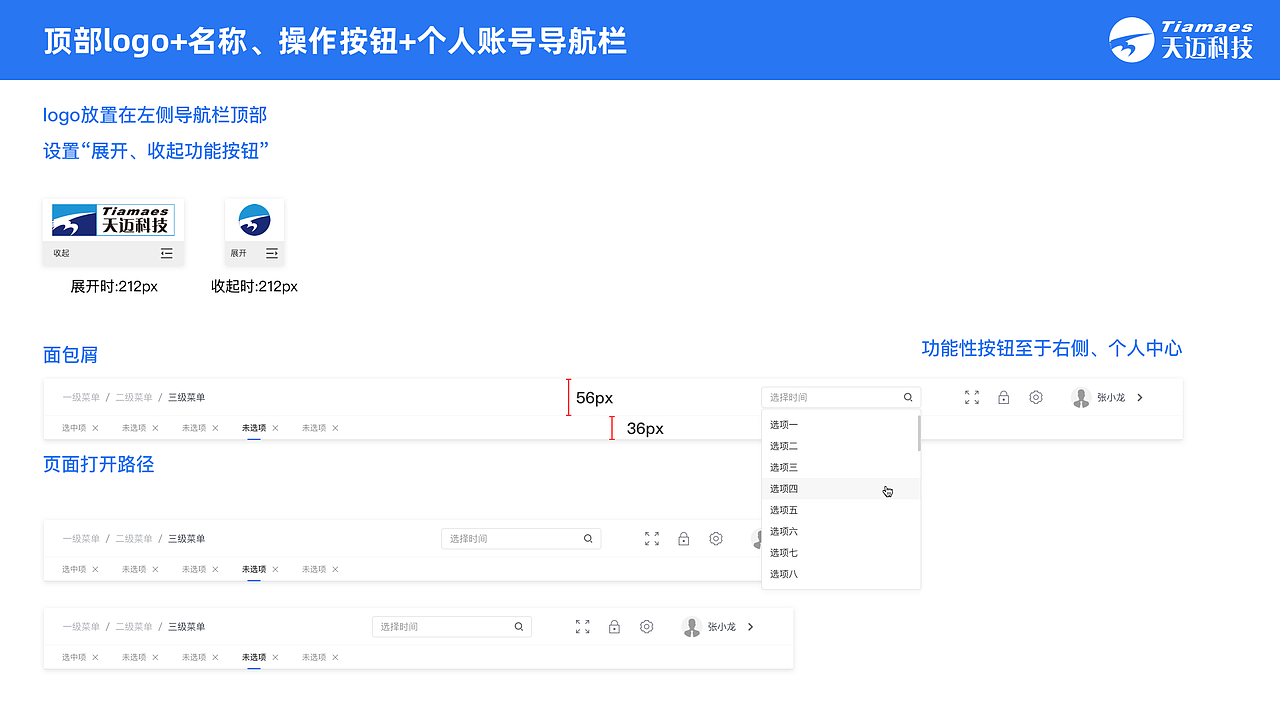Click the underlined 未选项 tab in the widest navbar
1280x720 pixels.
point(254,428)
